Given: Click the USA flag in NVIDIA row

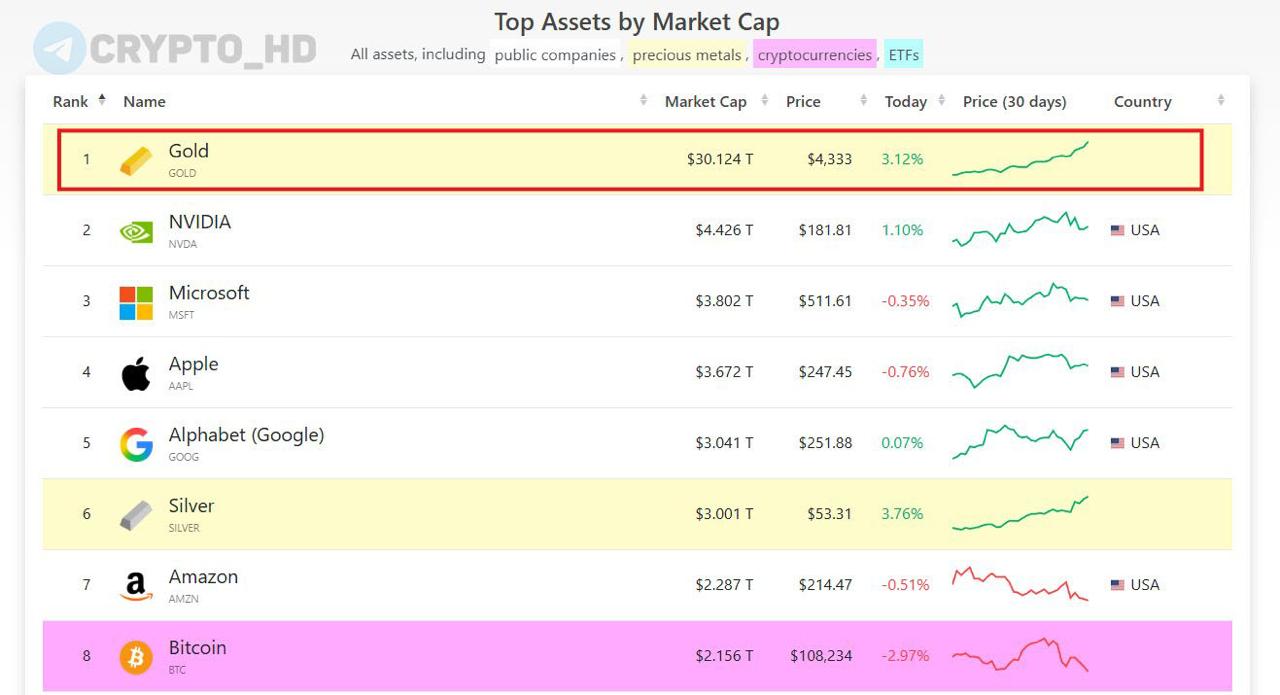Looking at the screenshot, I should 1117,231.
